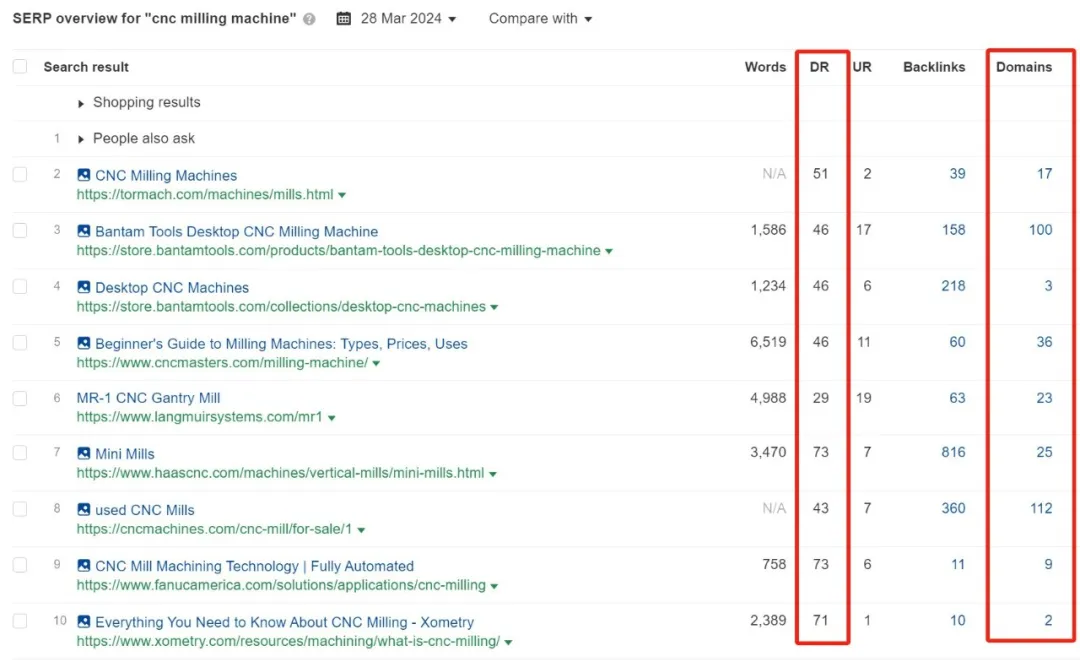Open the cncmasters.com milling-machine URL
Image resolution: width=1080 pixels, height=662 pixels.
coord(222,363)
